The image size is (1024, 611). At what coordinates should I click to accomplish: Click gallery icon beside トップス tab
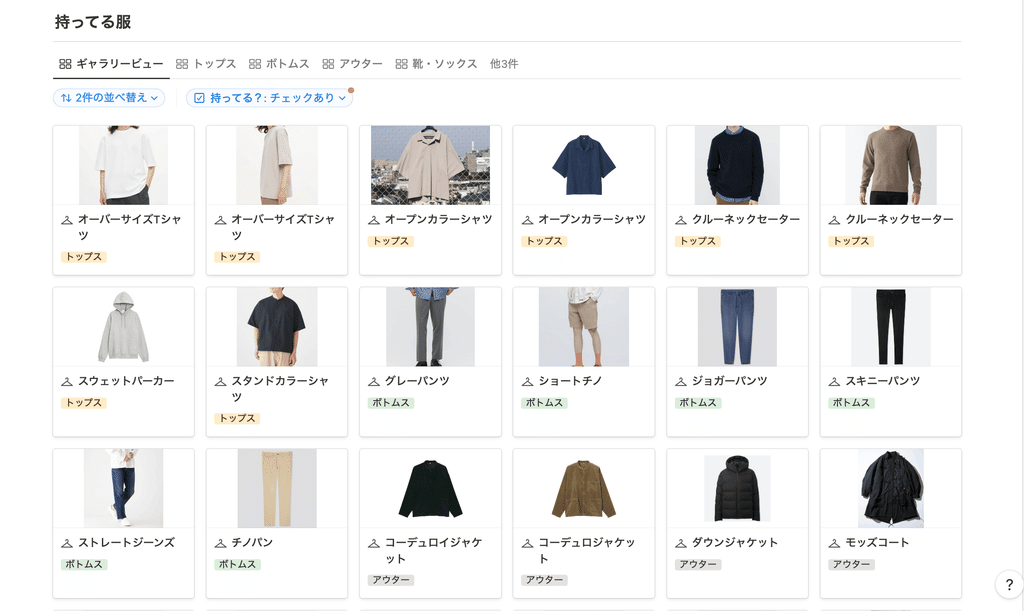click(182, 64)
